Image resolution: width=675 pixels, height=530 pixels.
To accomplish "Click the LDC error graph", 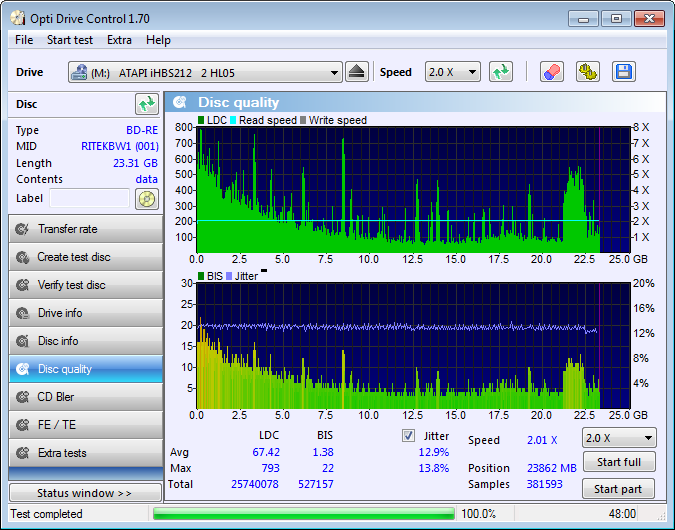I will coord(413,189).
